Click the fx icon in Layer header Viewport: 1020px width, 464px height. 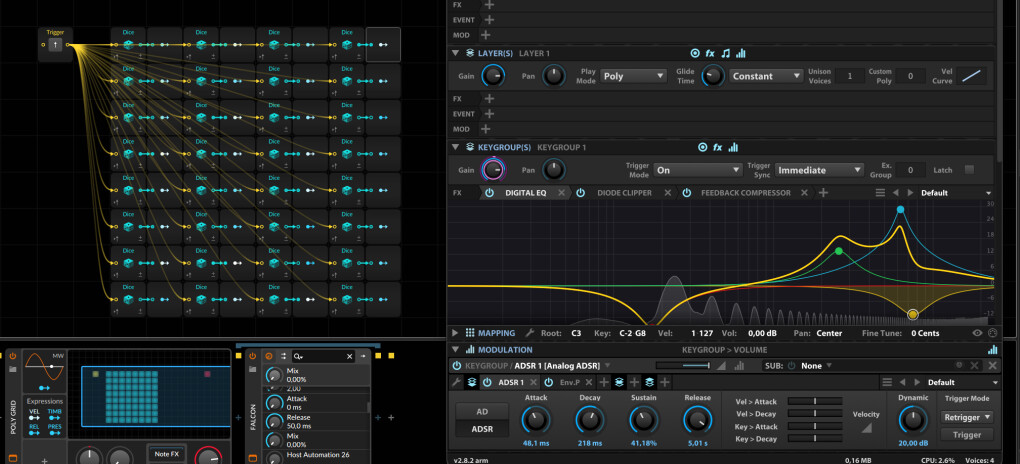[710, 53]
